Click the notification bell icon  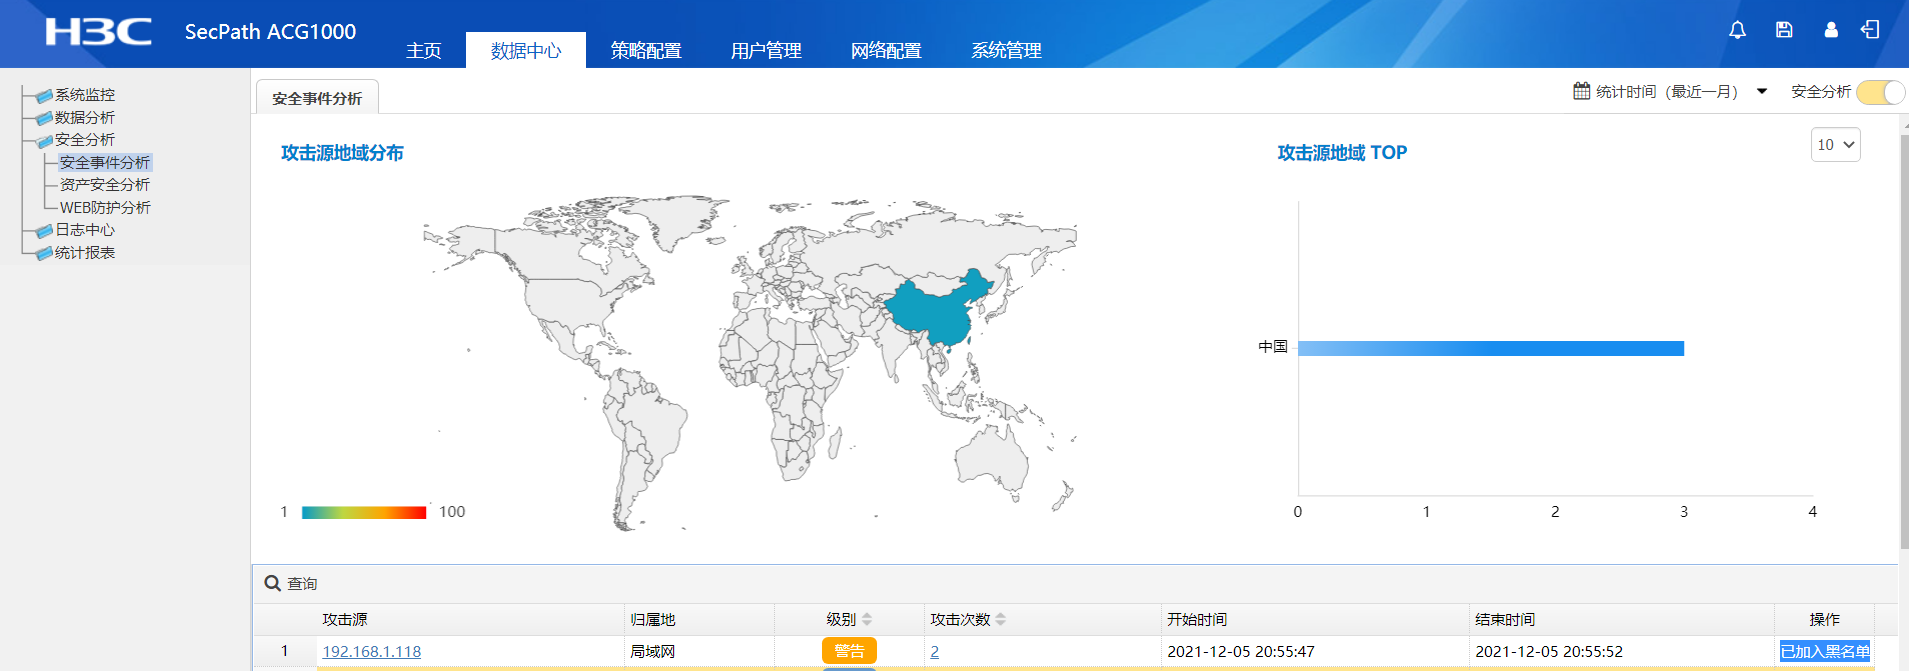[1737, 30]
